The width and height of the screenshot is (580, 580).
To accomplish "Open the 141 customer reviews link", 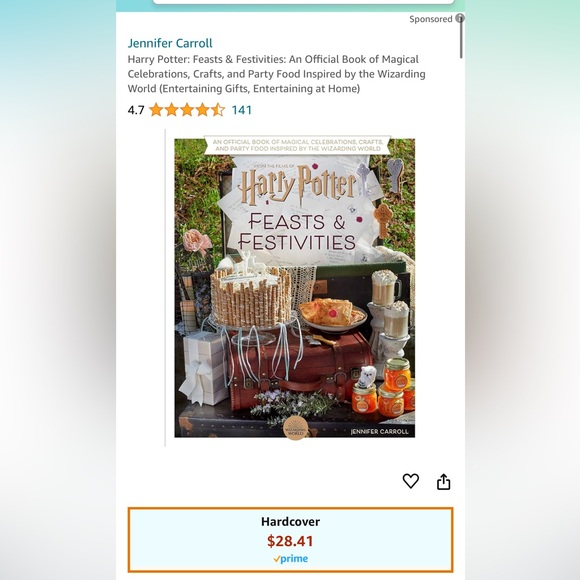I will pos(242,110).
